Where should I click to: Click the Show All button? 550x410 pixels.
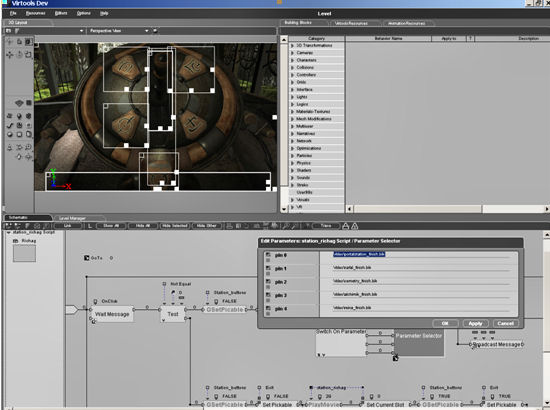pyautogui.click(x=111, y=226)
